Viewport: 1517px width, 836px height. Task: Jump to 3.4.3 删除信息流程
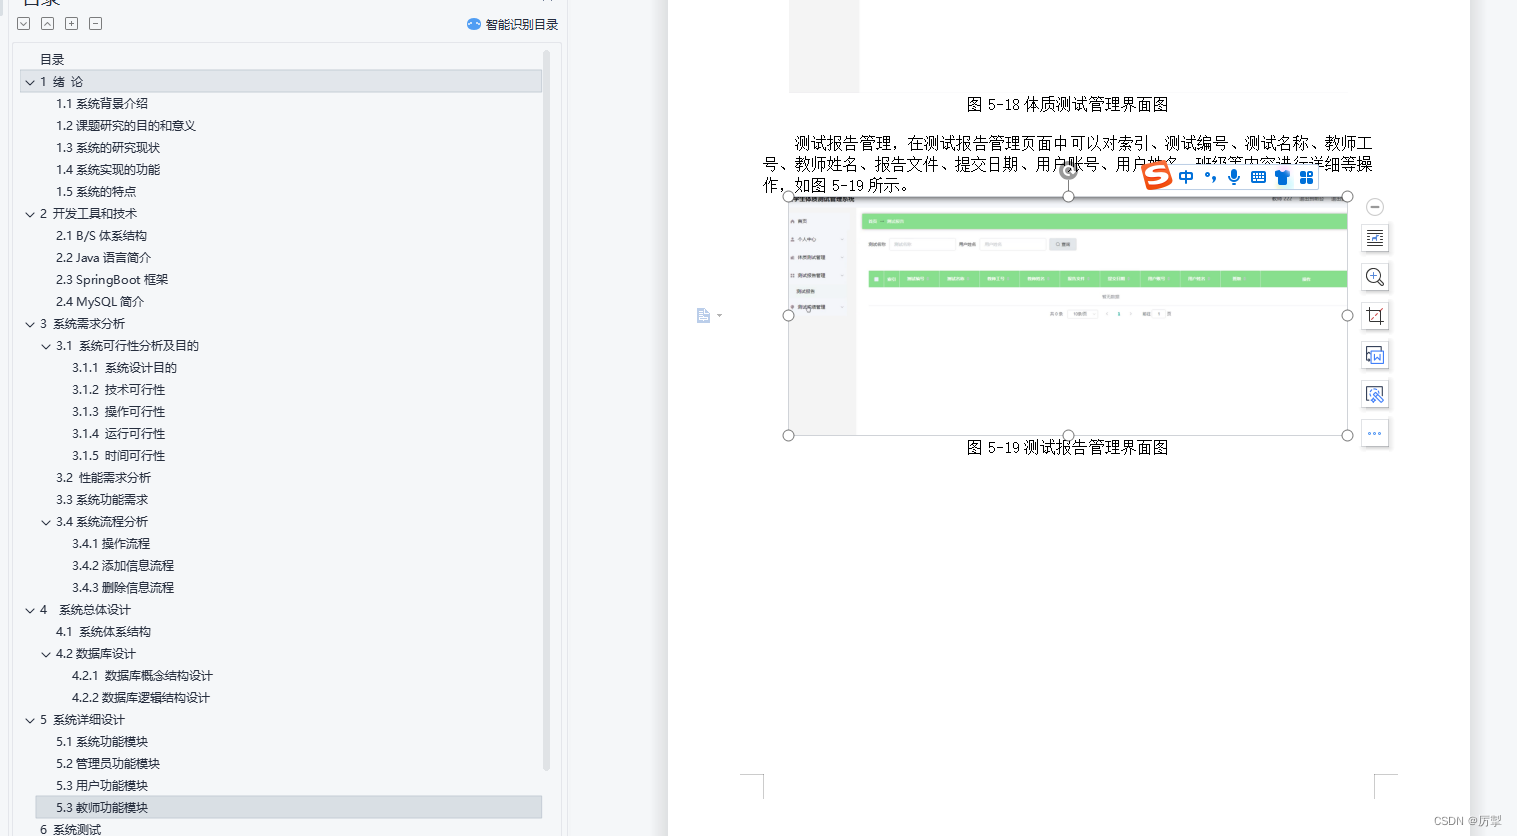(x=123, y=588)
